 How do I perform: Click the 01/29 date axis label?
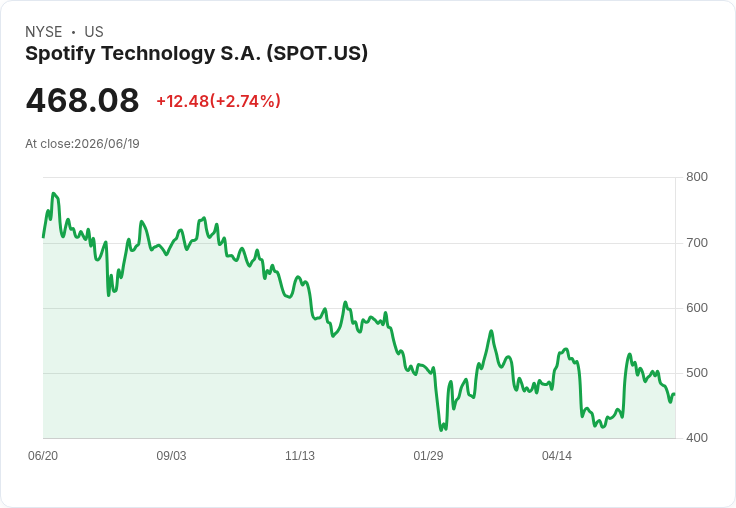[x=428, y=455]
